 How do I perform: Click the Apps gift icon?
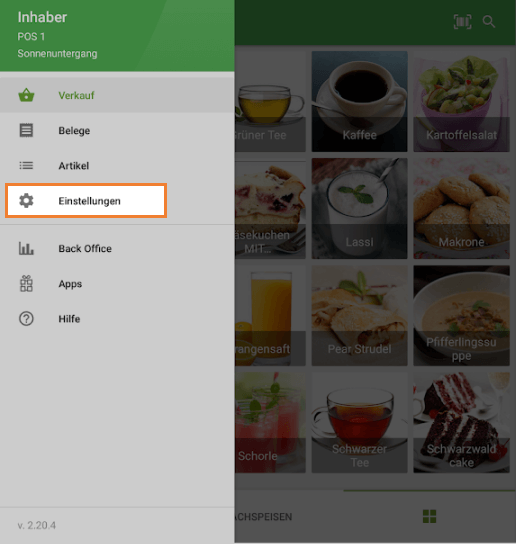pos(26,283)
